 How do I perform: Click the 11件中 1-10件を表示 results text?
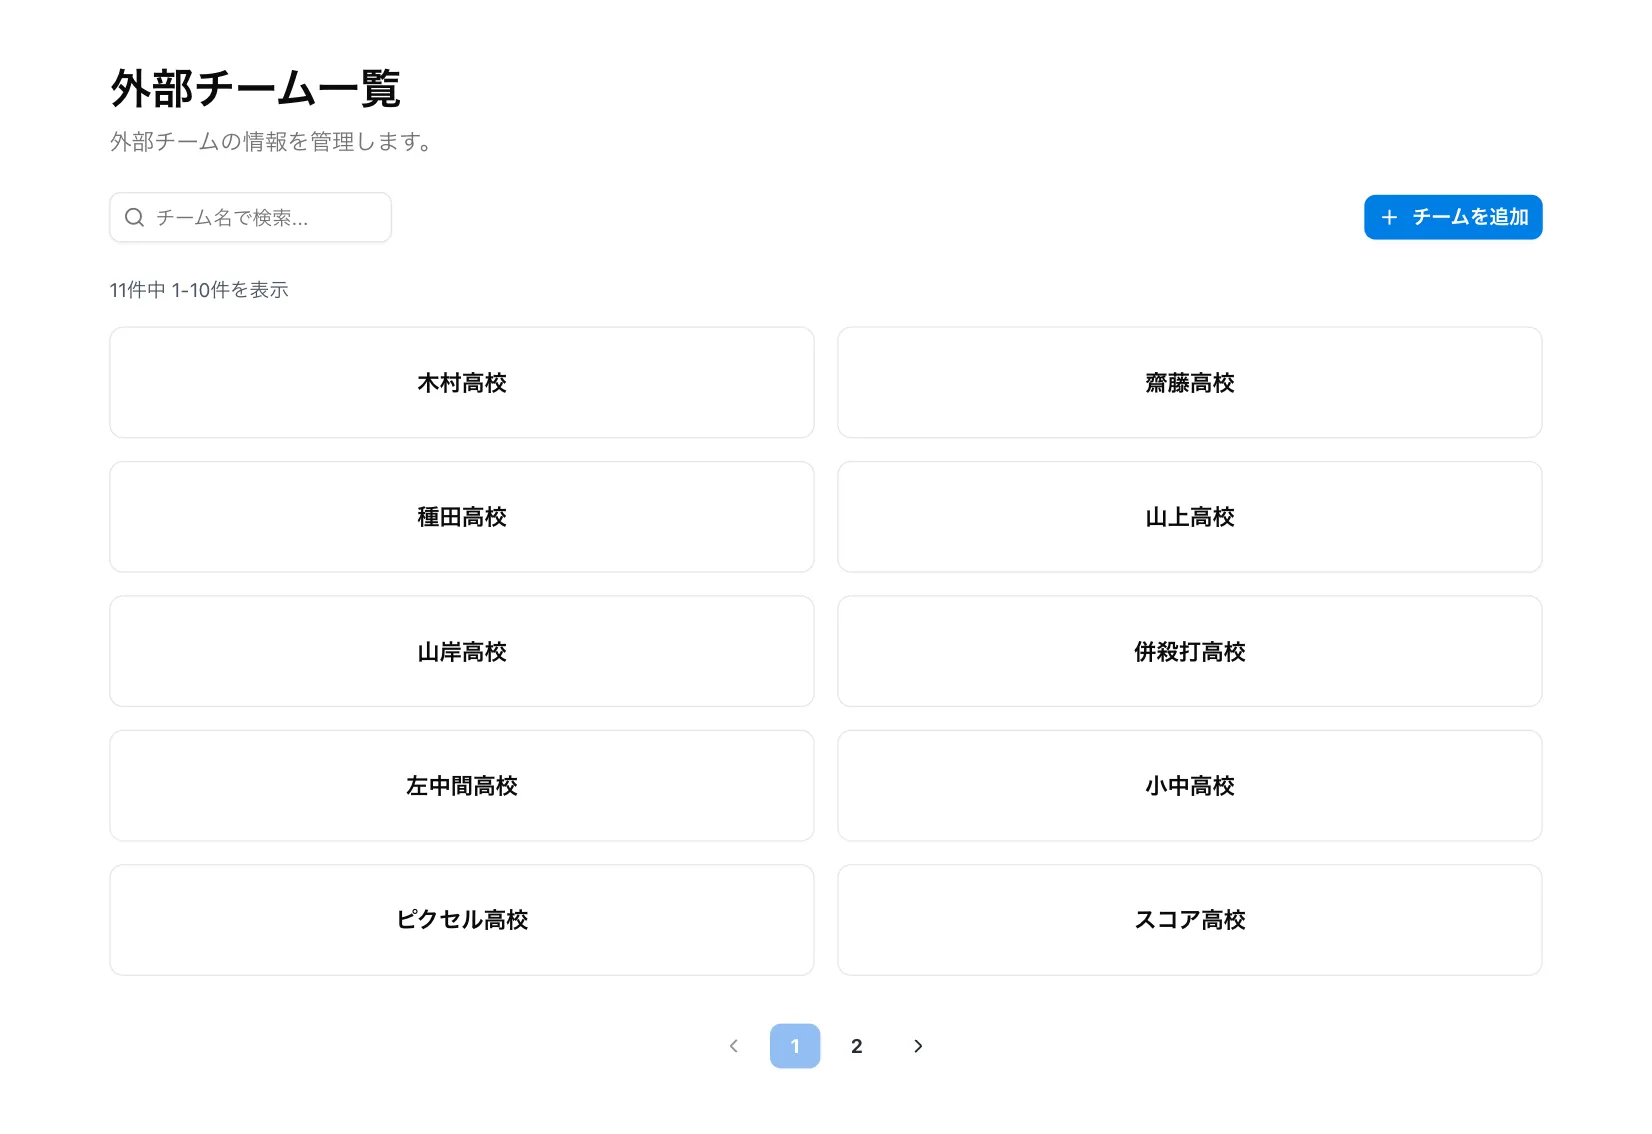pos(199,290)
